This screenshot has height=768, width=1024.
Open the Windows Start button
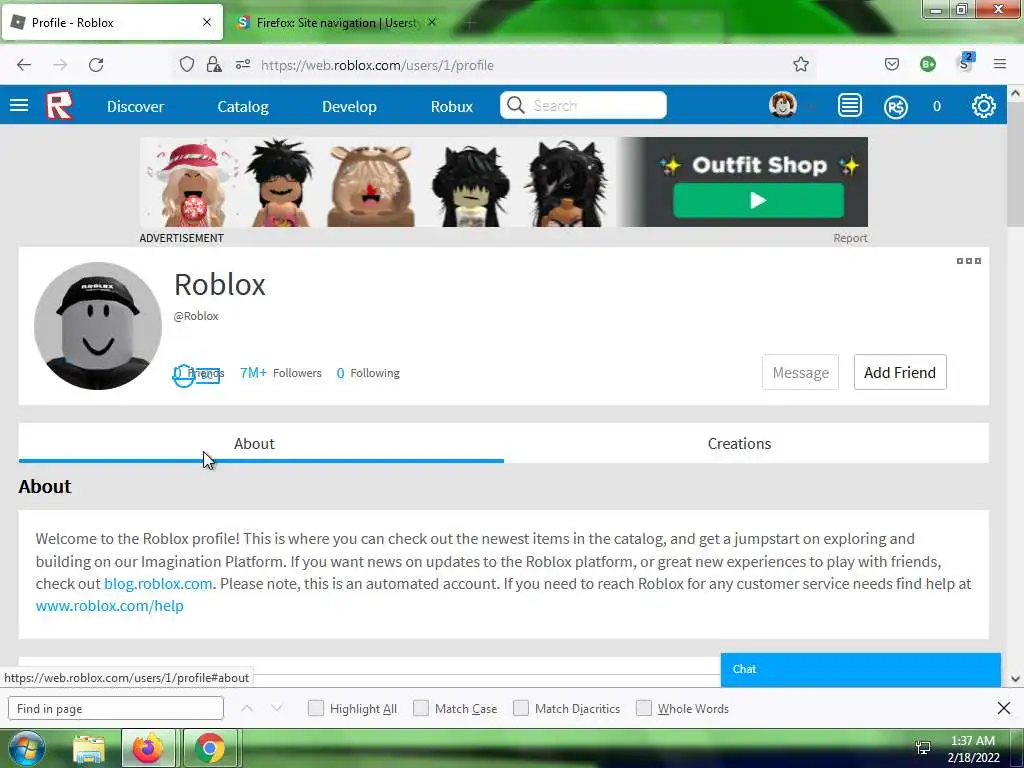point(26,748)
